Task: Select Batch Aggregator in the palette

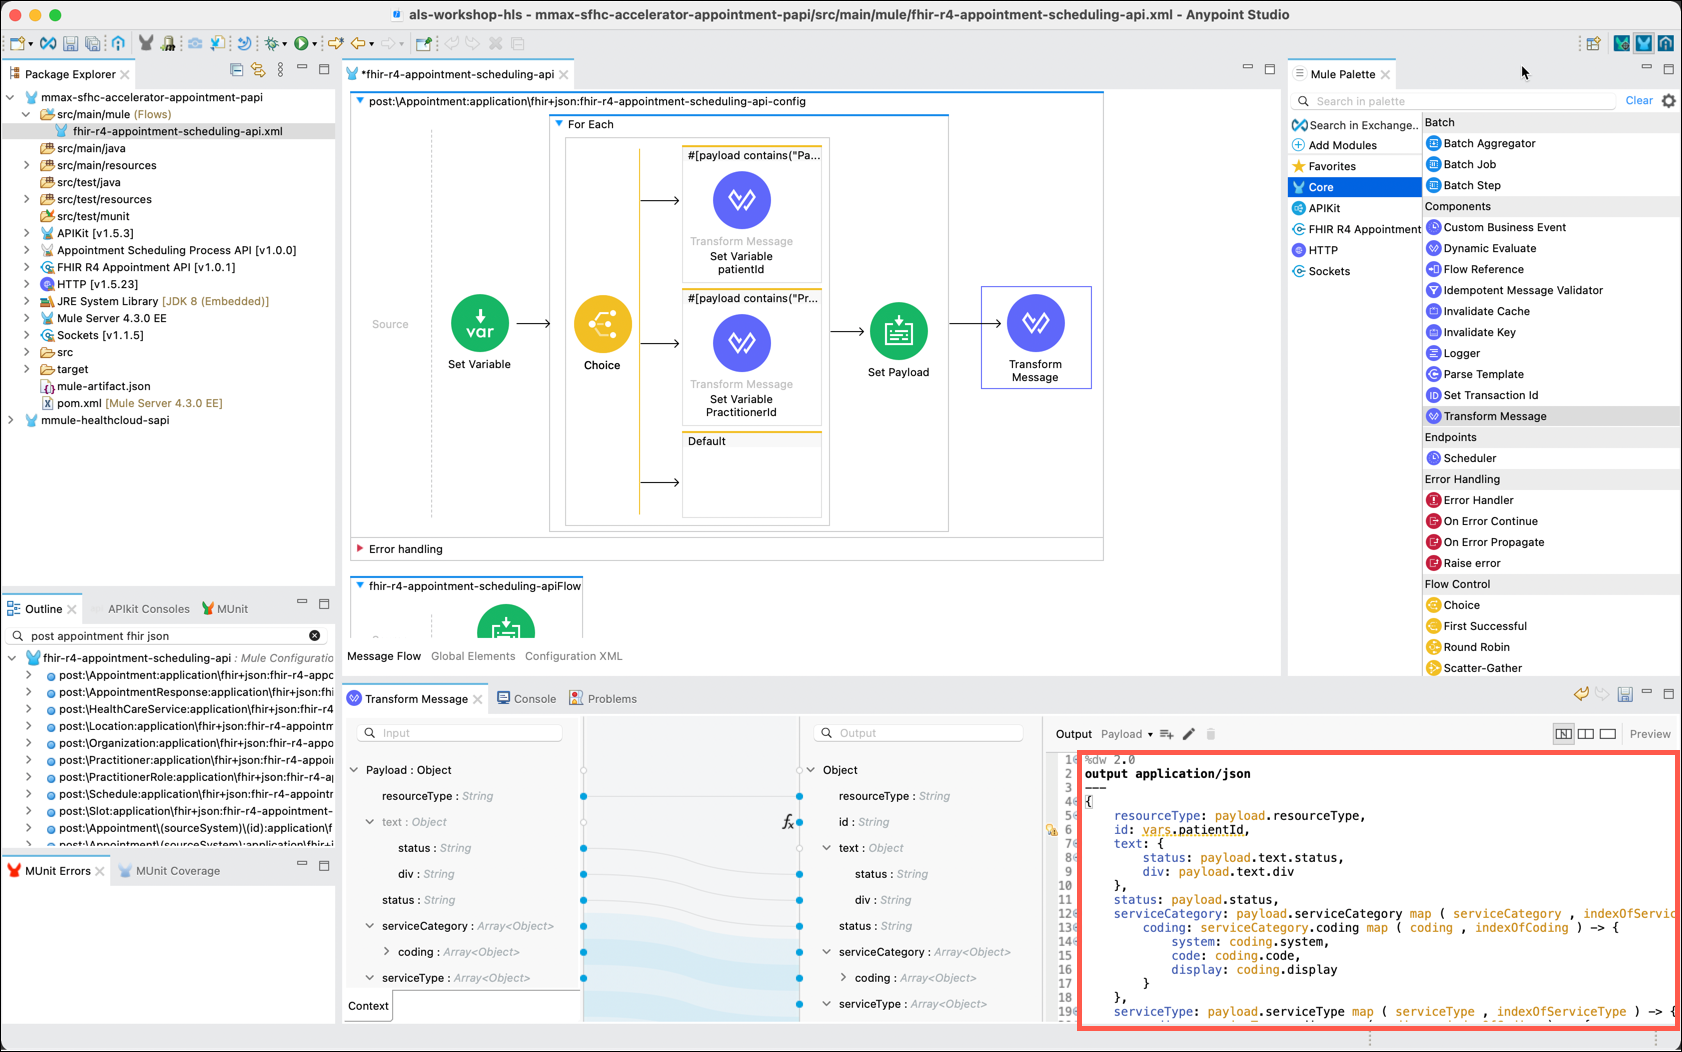Action: tap(1488, 143)
